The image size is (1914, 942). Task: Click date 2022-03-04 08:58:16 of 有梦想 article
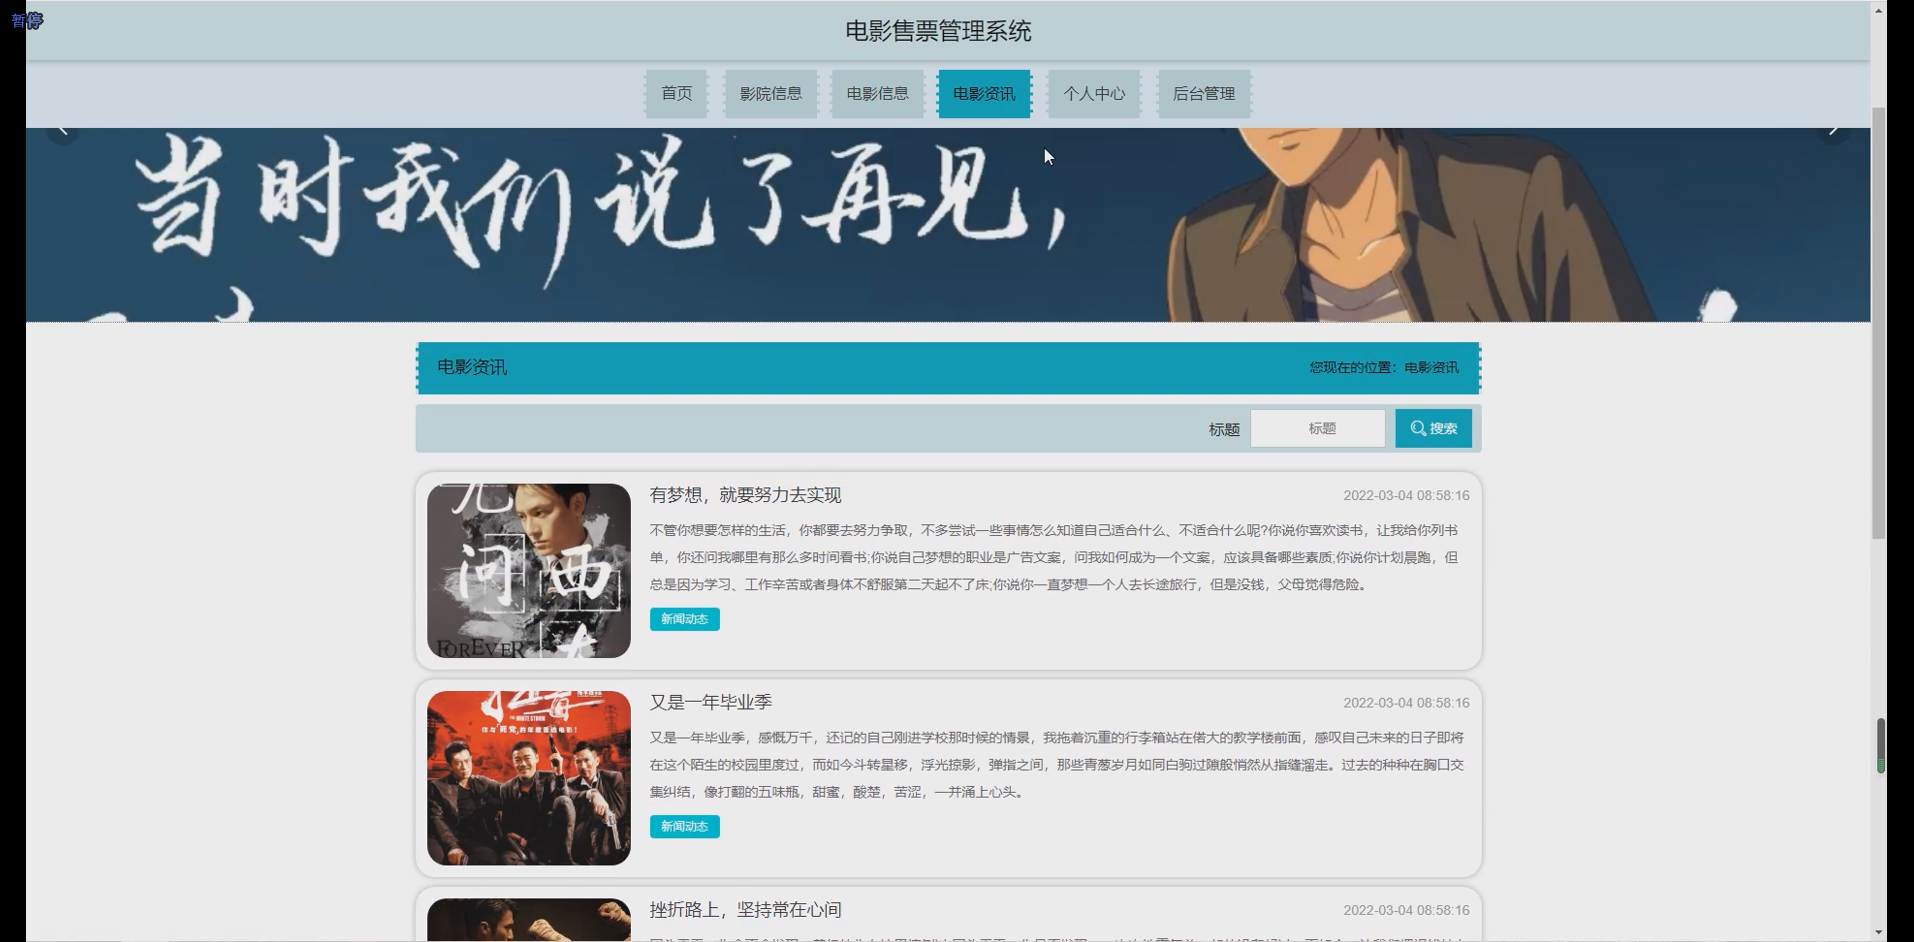(x=1406, y=495)
